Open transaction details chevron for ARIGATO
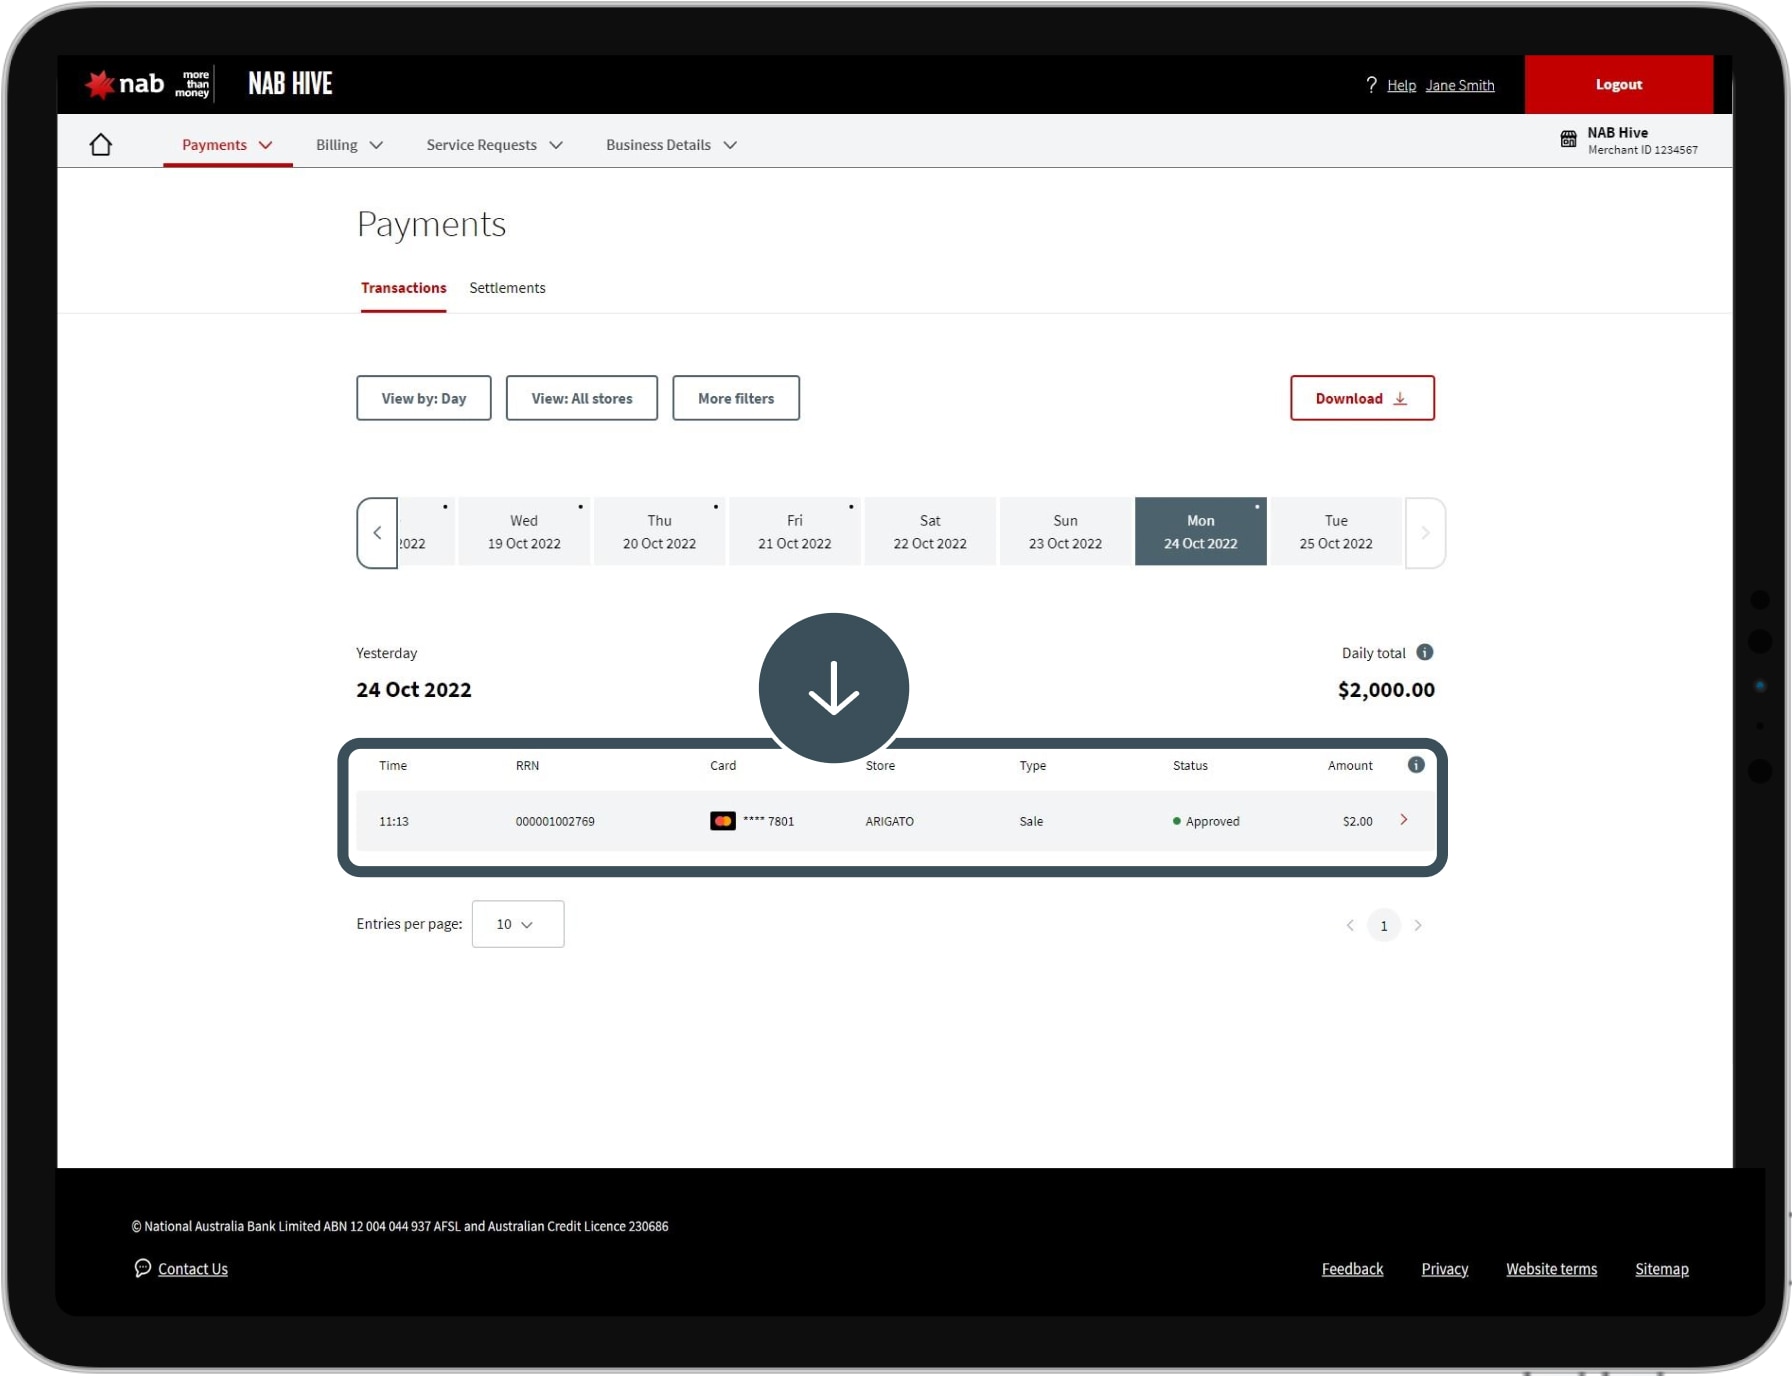 click(1404, 820)
